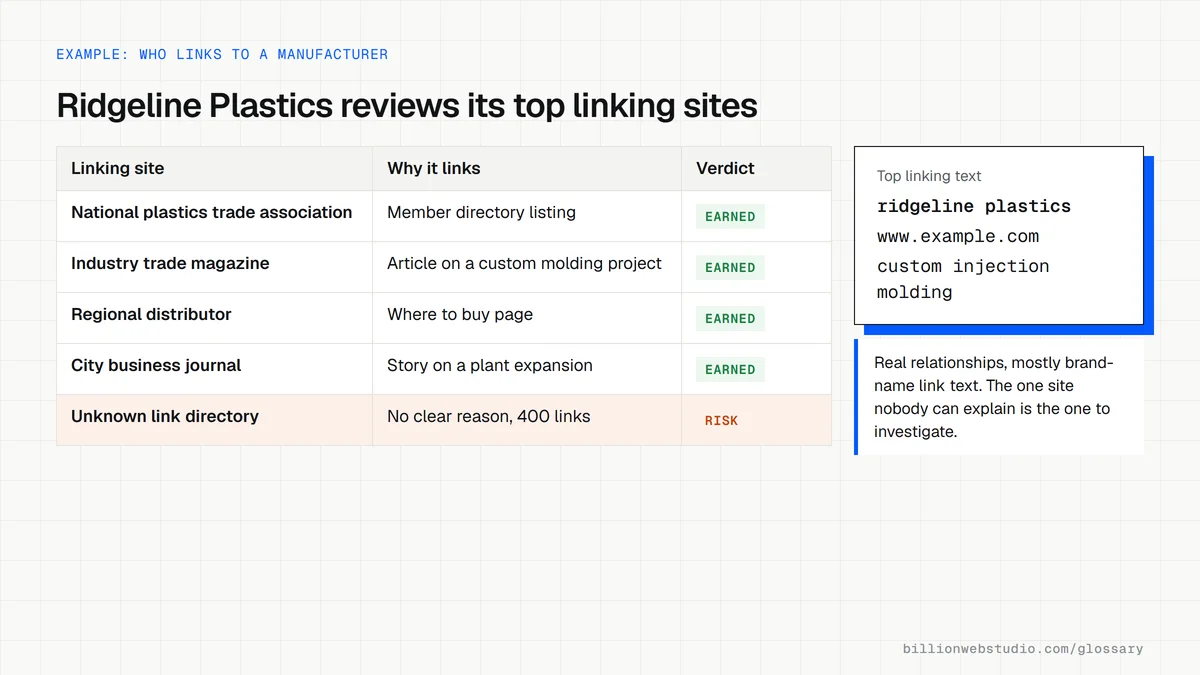1200x675 pixels.
Task: Select the 'Member directory listing' cell
Action: click(527, 216)
